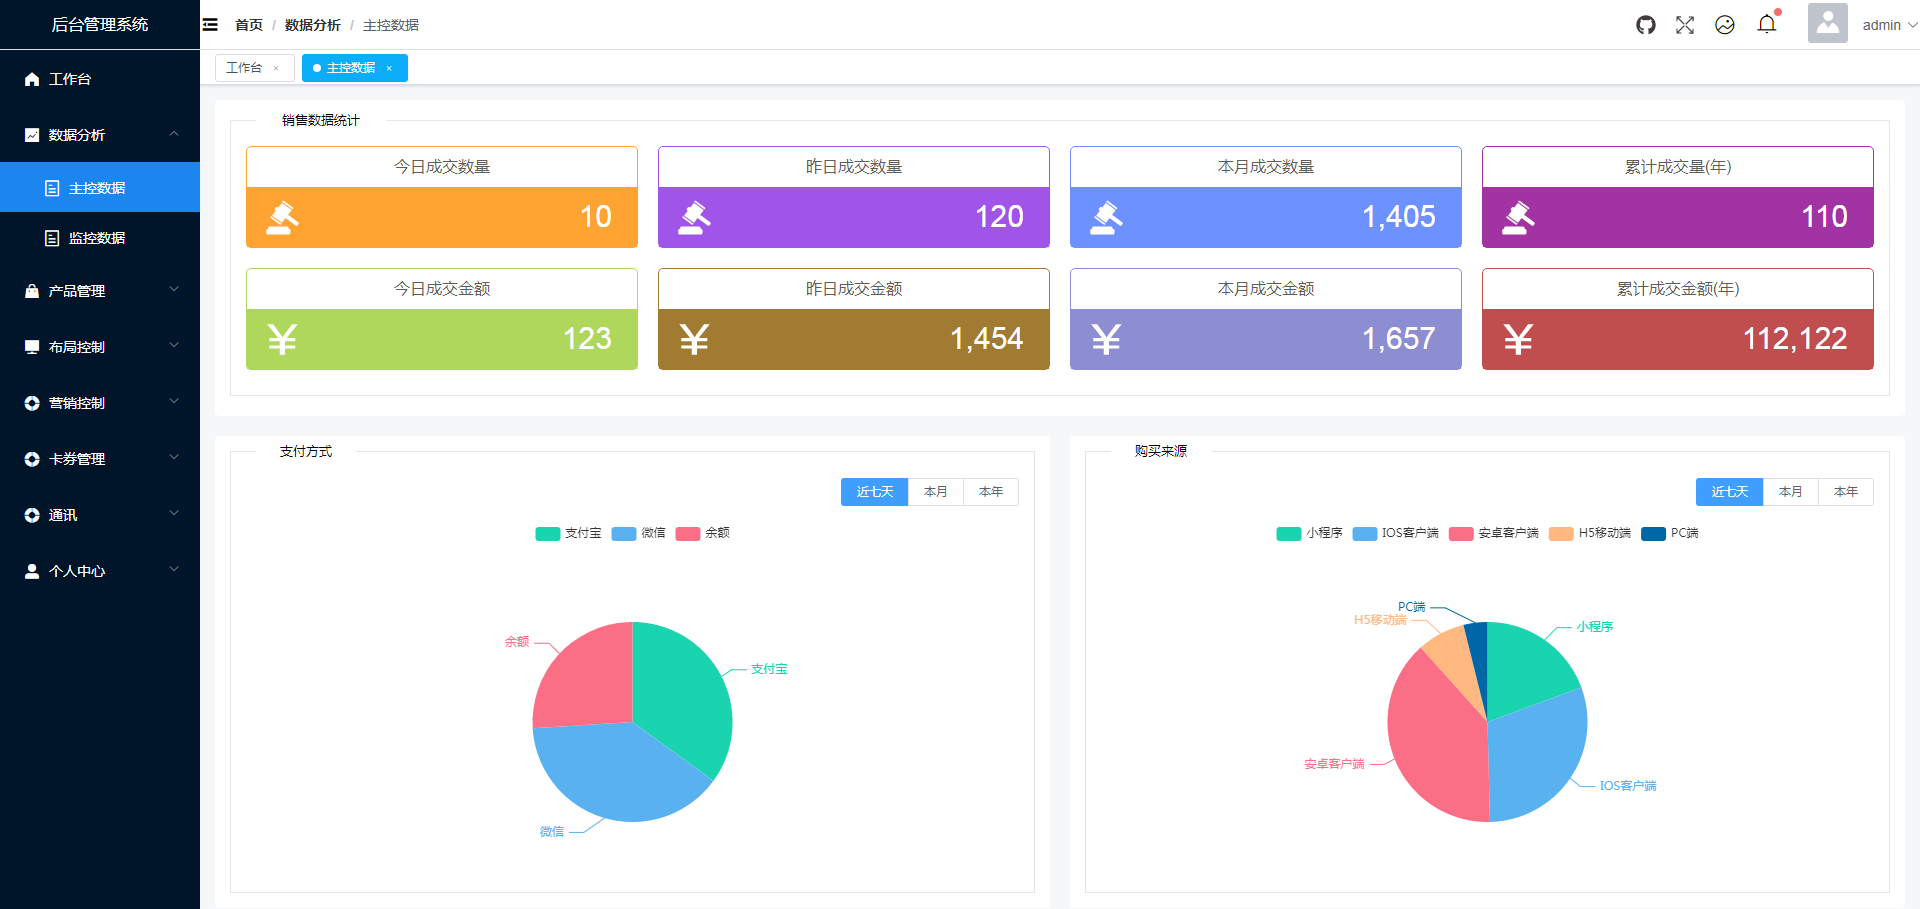
Task: Click the 首页 breadcrumb link
Action: click(x=248, y=24)
